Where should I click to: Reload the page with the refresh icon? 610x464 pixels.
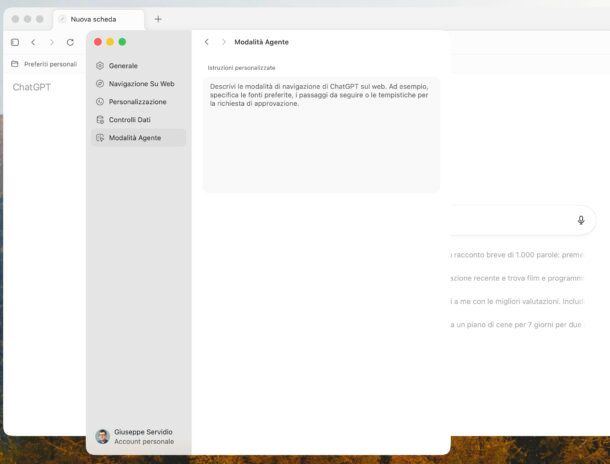[x=70, y=42]
